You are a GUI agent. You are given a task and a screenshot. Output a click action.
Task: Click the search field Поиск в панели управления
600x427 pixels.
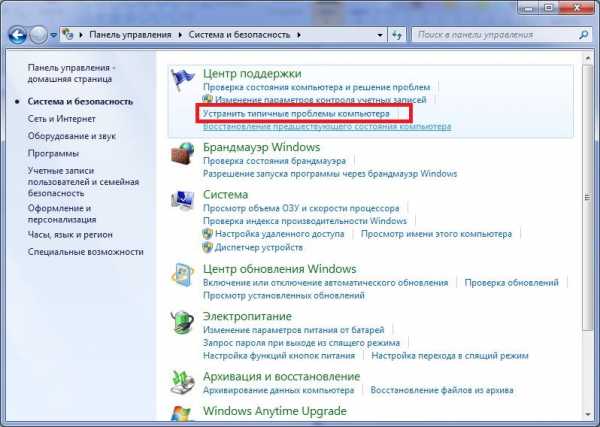496,35
